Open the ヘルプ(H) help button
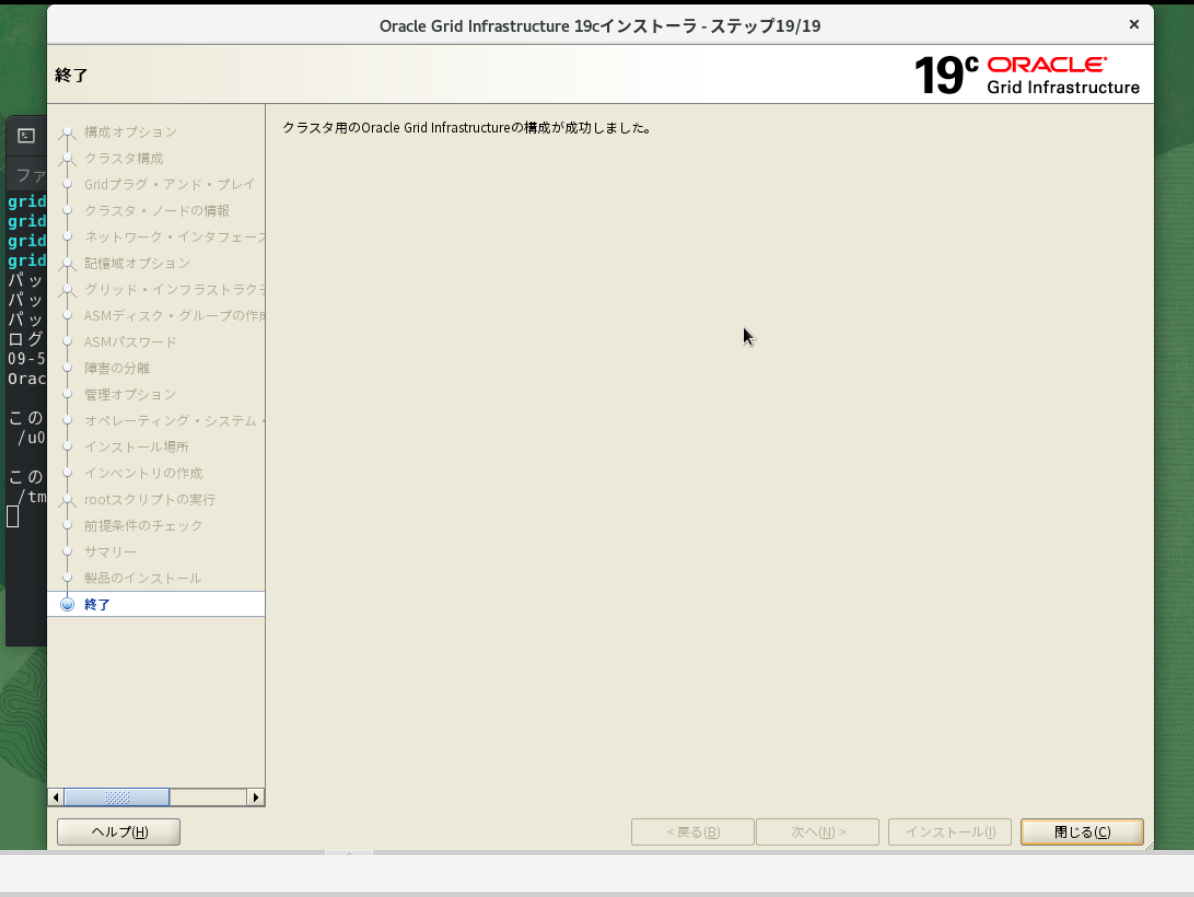This screenshot has width=1194, height=897. [x=119, y=832]
